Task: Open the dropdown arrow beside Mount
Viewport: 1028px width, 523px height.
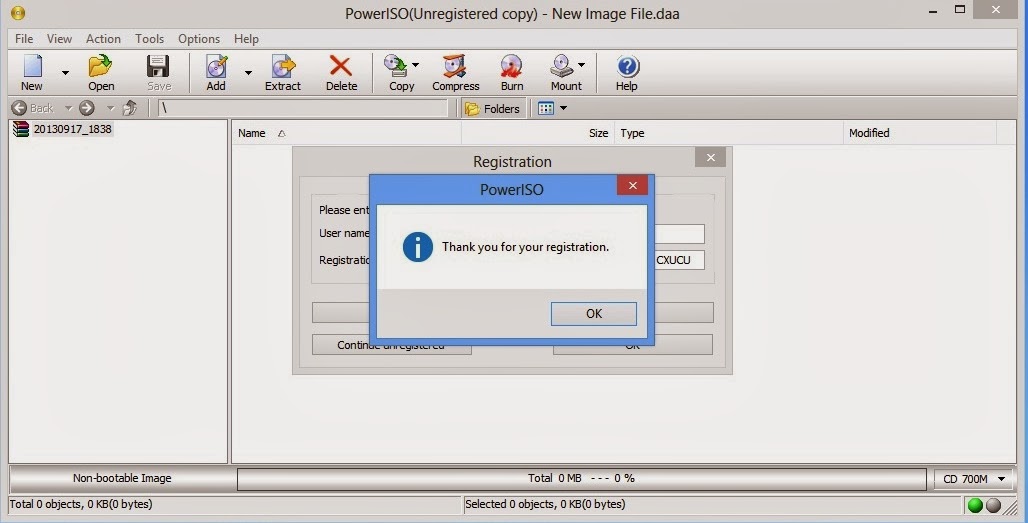Action: [582, 65]
